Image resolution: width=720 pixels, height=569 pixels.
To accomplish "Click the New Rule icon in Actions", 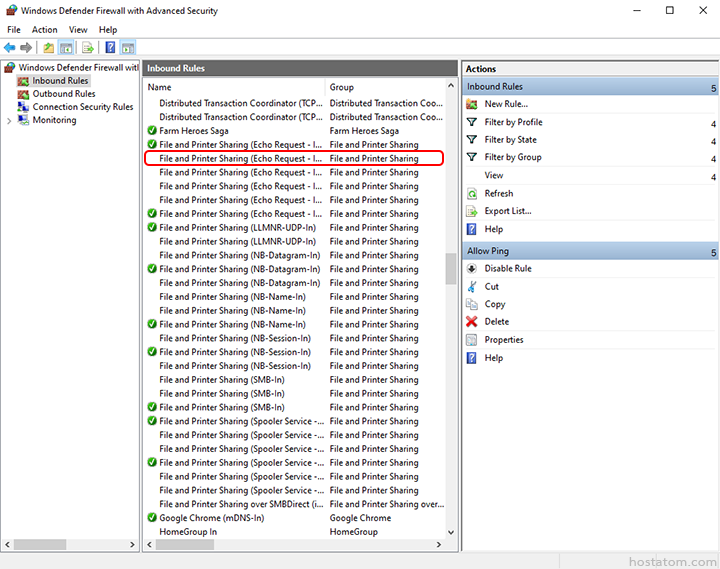I will pyautogui.click(x=473, y=104).
